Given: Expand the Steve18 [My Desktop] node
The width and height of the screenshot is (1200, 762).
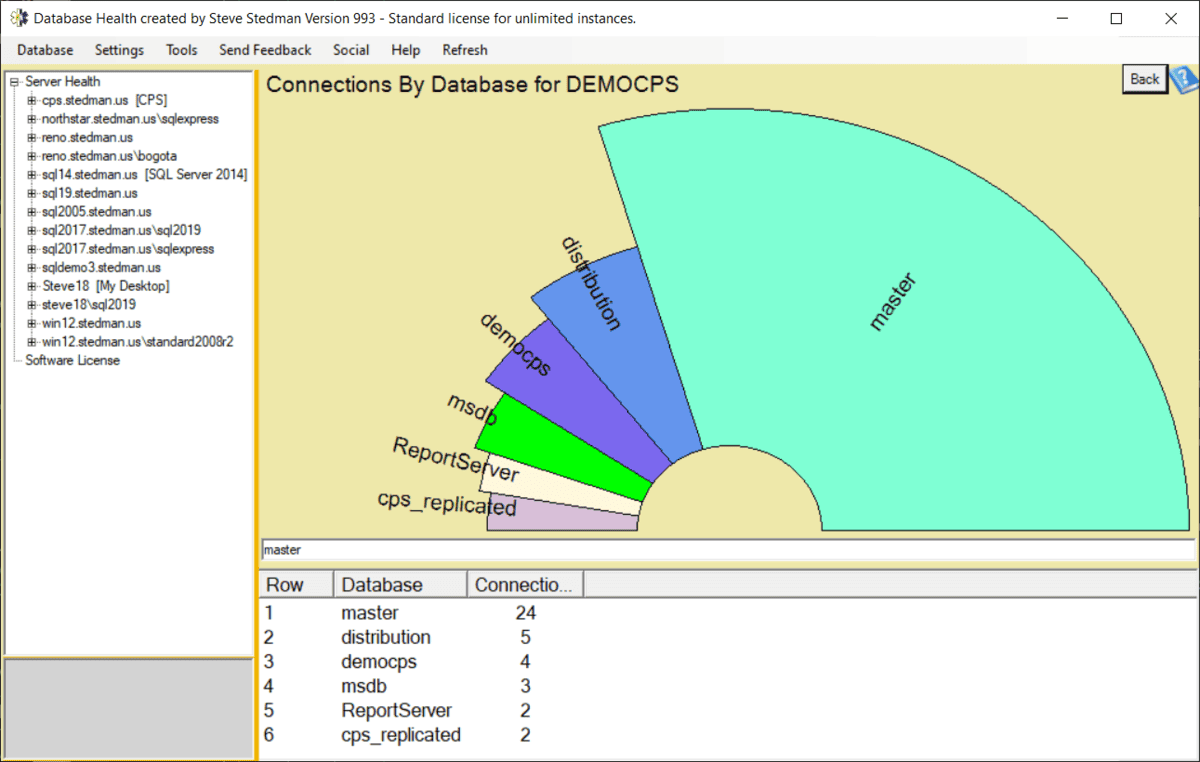Looking at the screenshot, I should 33,286.
